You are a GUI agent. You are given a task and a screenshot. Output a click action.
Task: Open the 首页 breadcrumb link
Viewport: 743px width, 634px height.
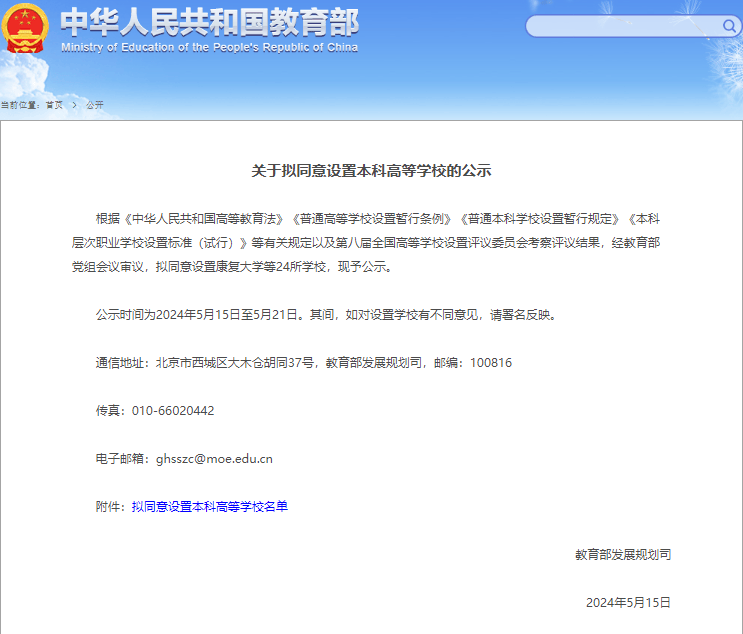tap(54, 105)
